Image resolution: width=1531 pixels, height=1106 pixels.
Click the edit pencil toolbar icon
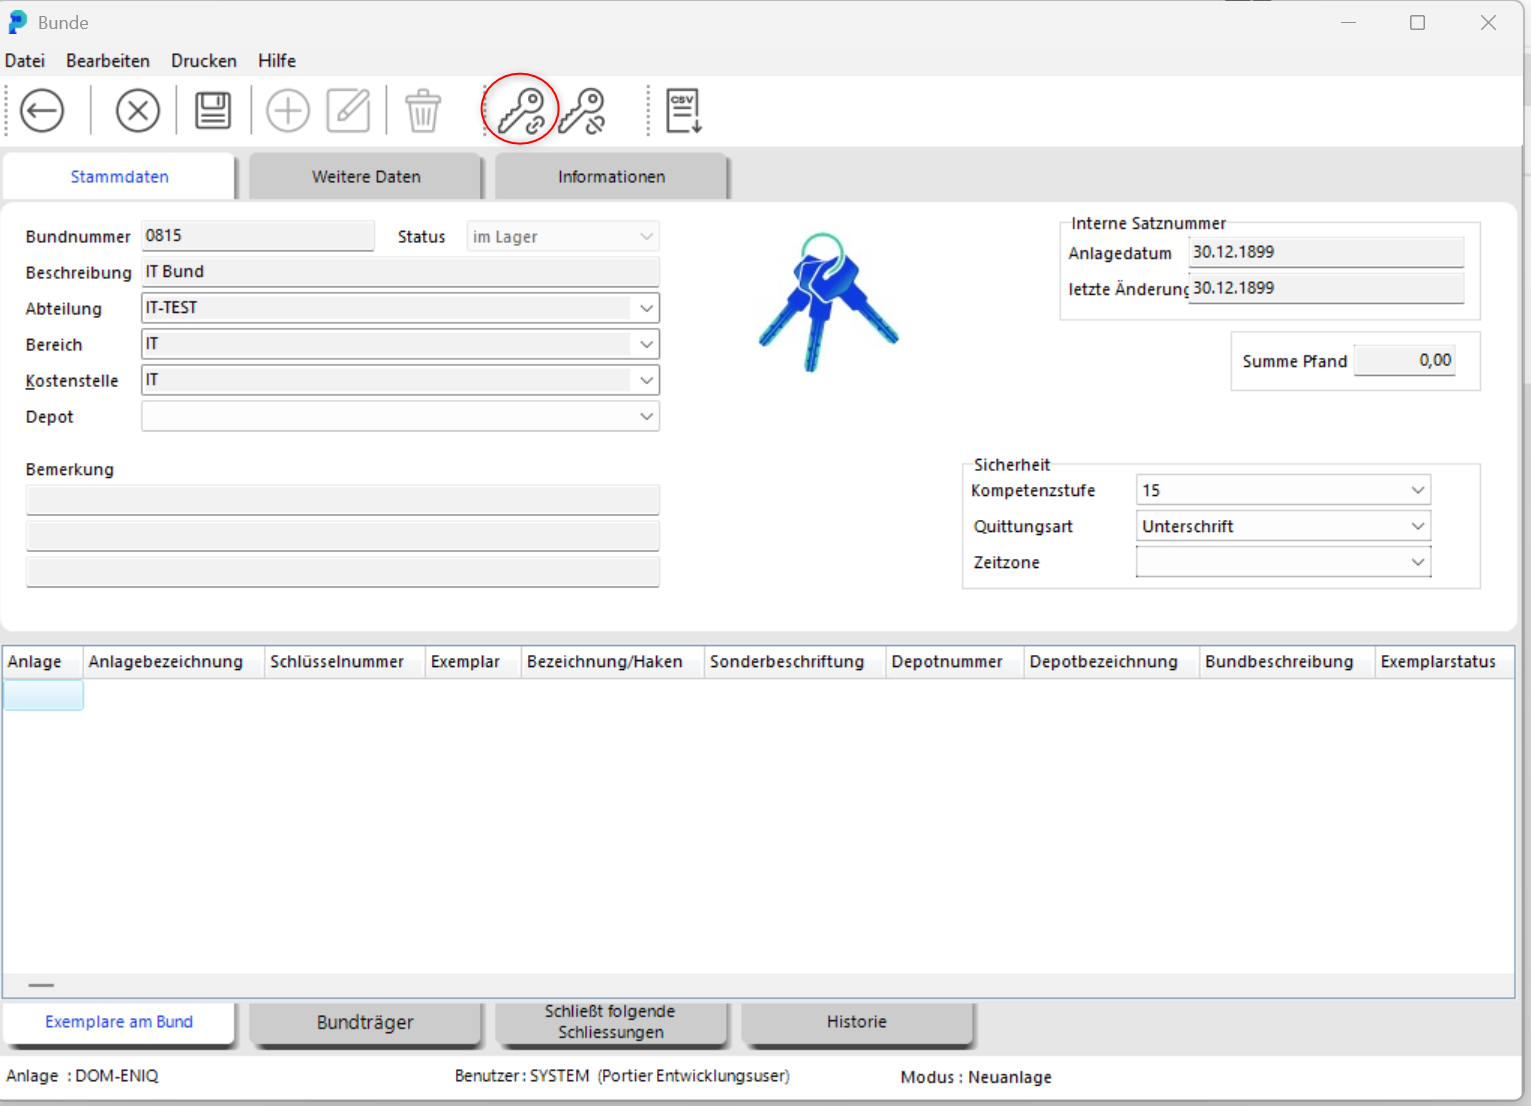[x=348, y=110]
